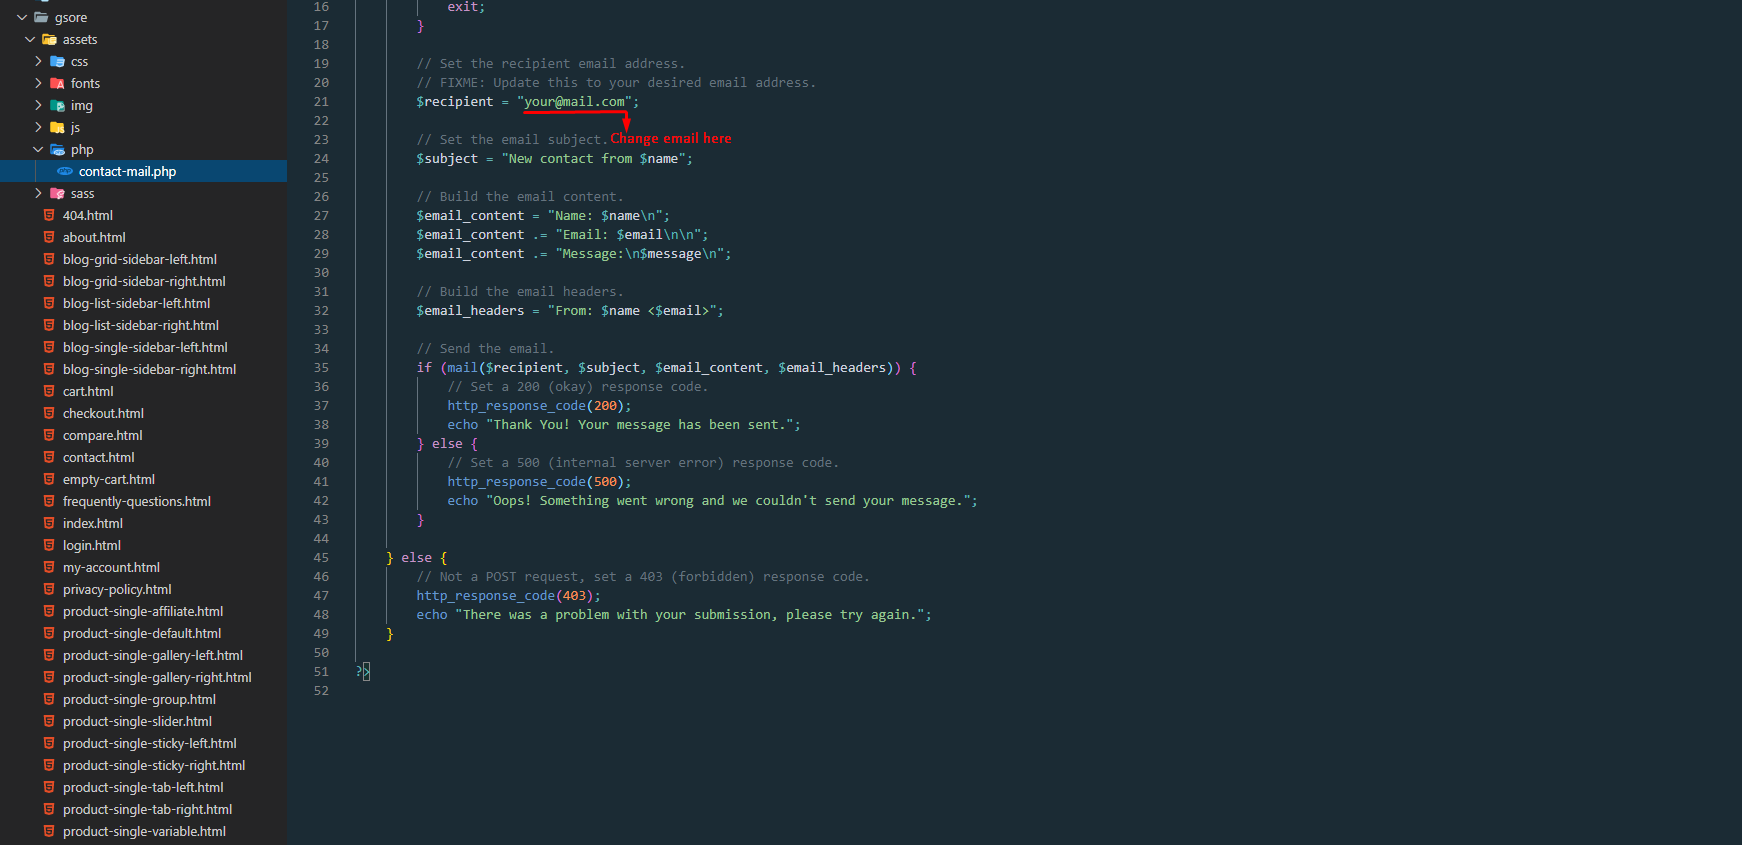Select the contact-mail.php file

(127, 172)
